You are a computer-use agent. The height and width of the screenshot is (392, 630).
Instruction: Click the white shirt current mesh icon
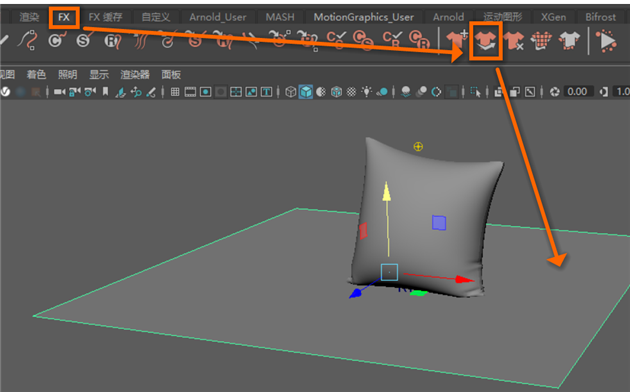(569, 41)
